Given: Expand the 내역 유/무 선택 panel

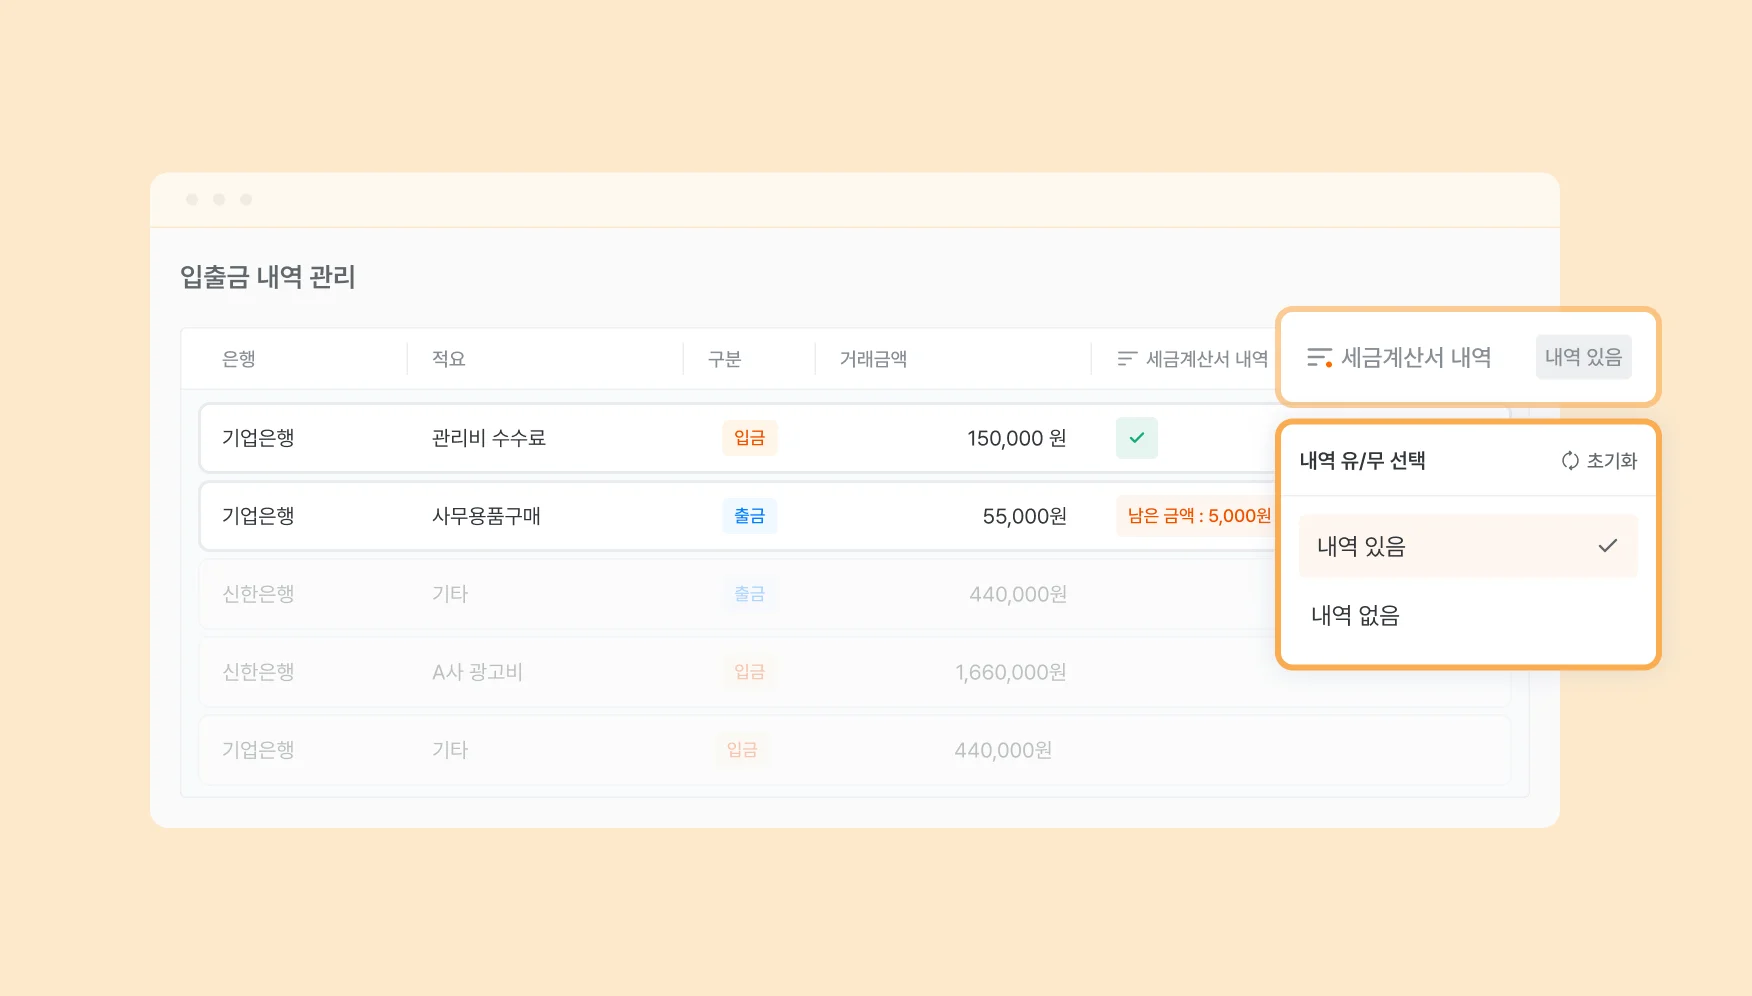Looking at the screenshot, I should (1362, 461).
